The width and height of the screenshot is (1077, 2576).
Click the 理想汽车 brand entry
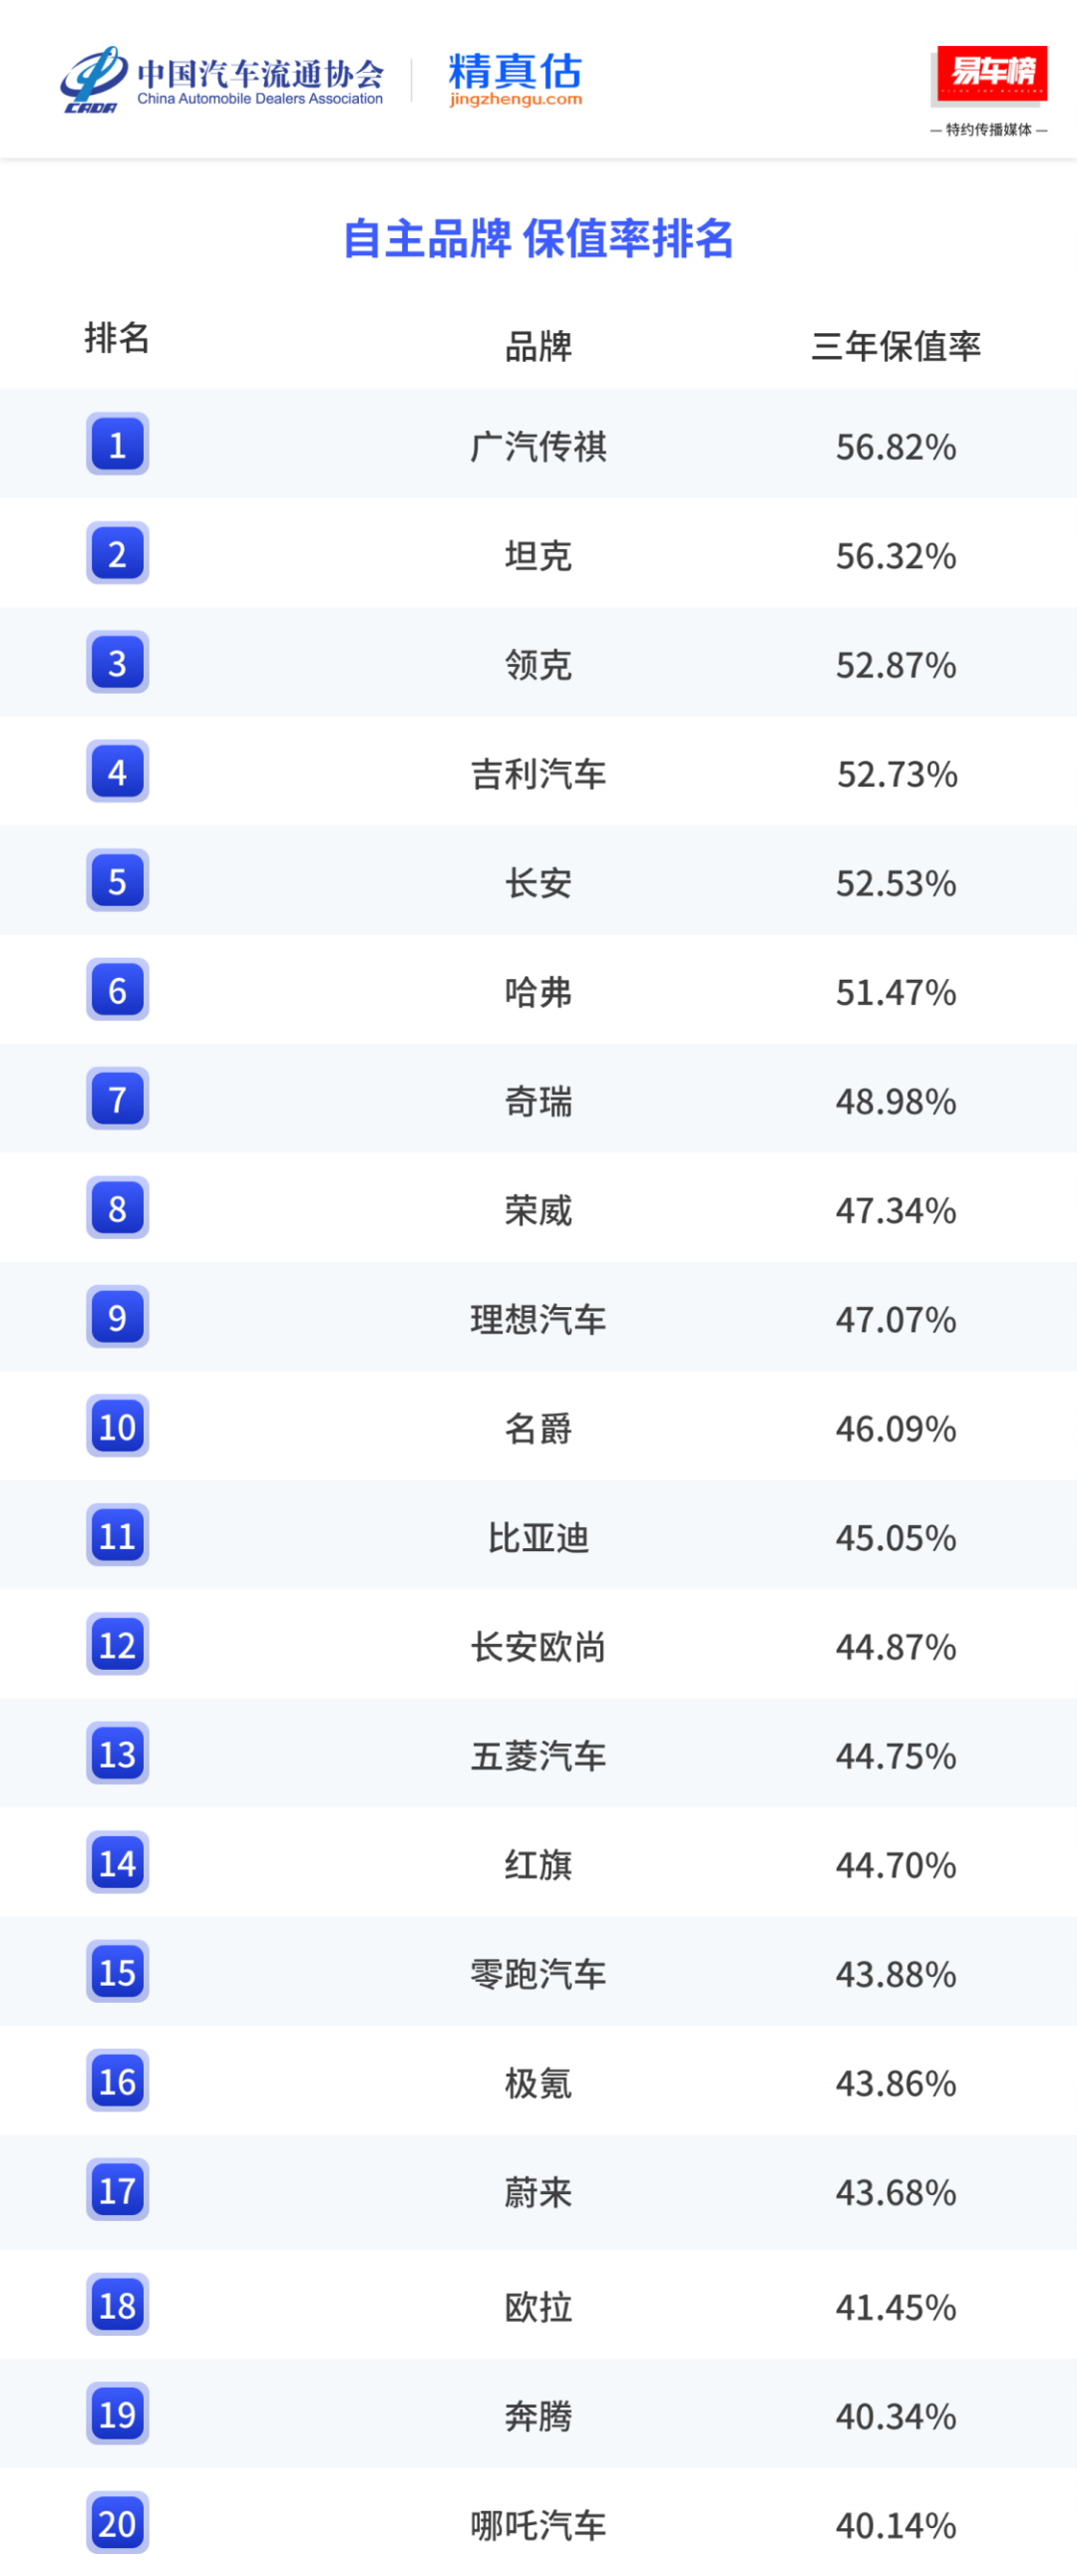pyautogui.click(x=538, y=1319)
